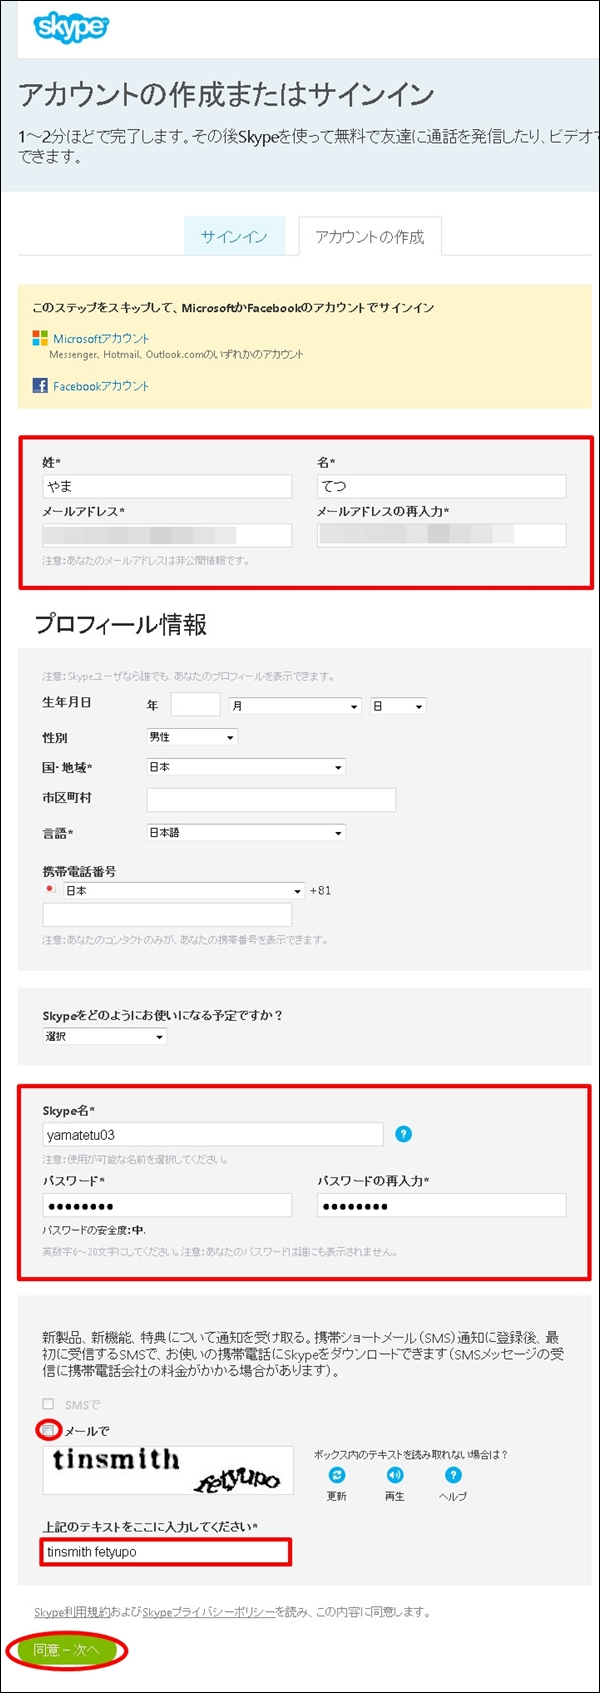Open the birth month 月 dropdown

(x=295, y=706)
